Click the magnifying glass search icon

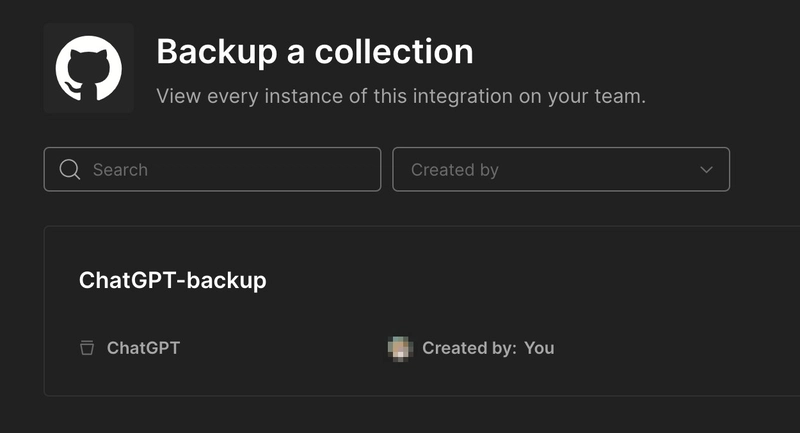69,169
